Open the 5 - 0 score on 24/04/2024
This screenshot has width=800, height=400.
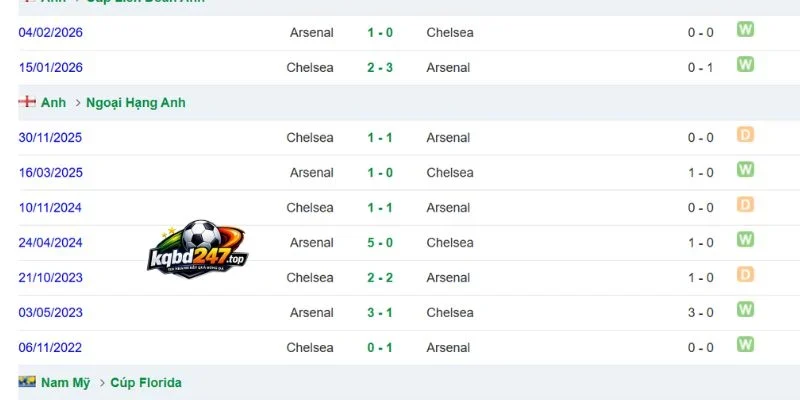380,243
